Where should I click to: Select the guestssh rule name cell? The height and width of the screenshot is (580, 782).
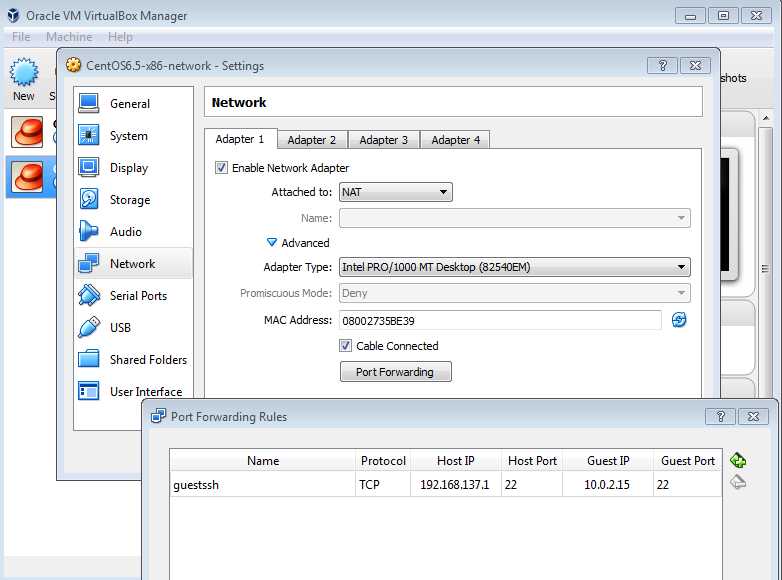point(262,484)
